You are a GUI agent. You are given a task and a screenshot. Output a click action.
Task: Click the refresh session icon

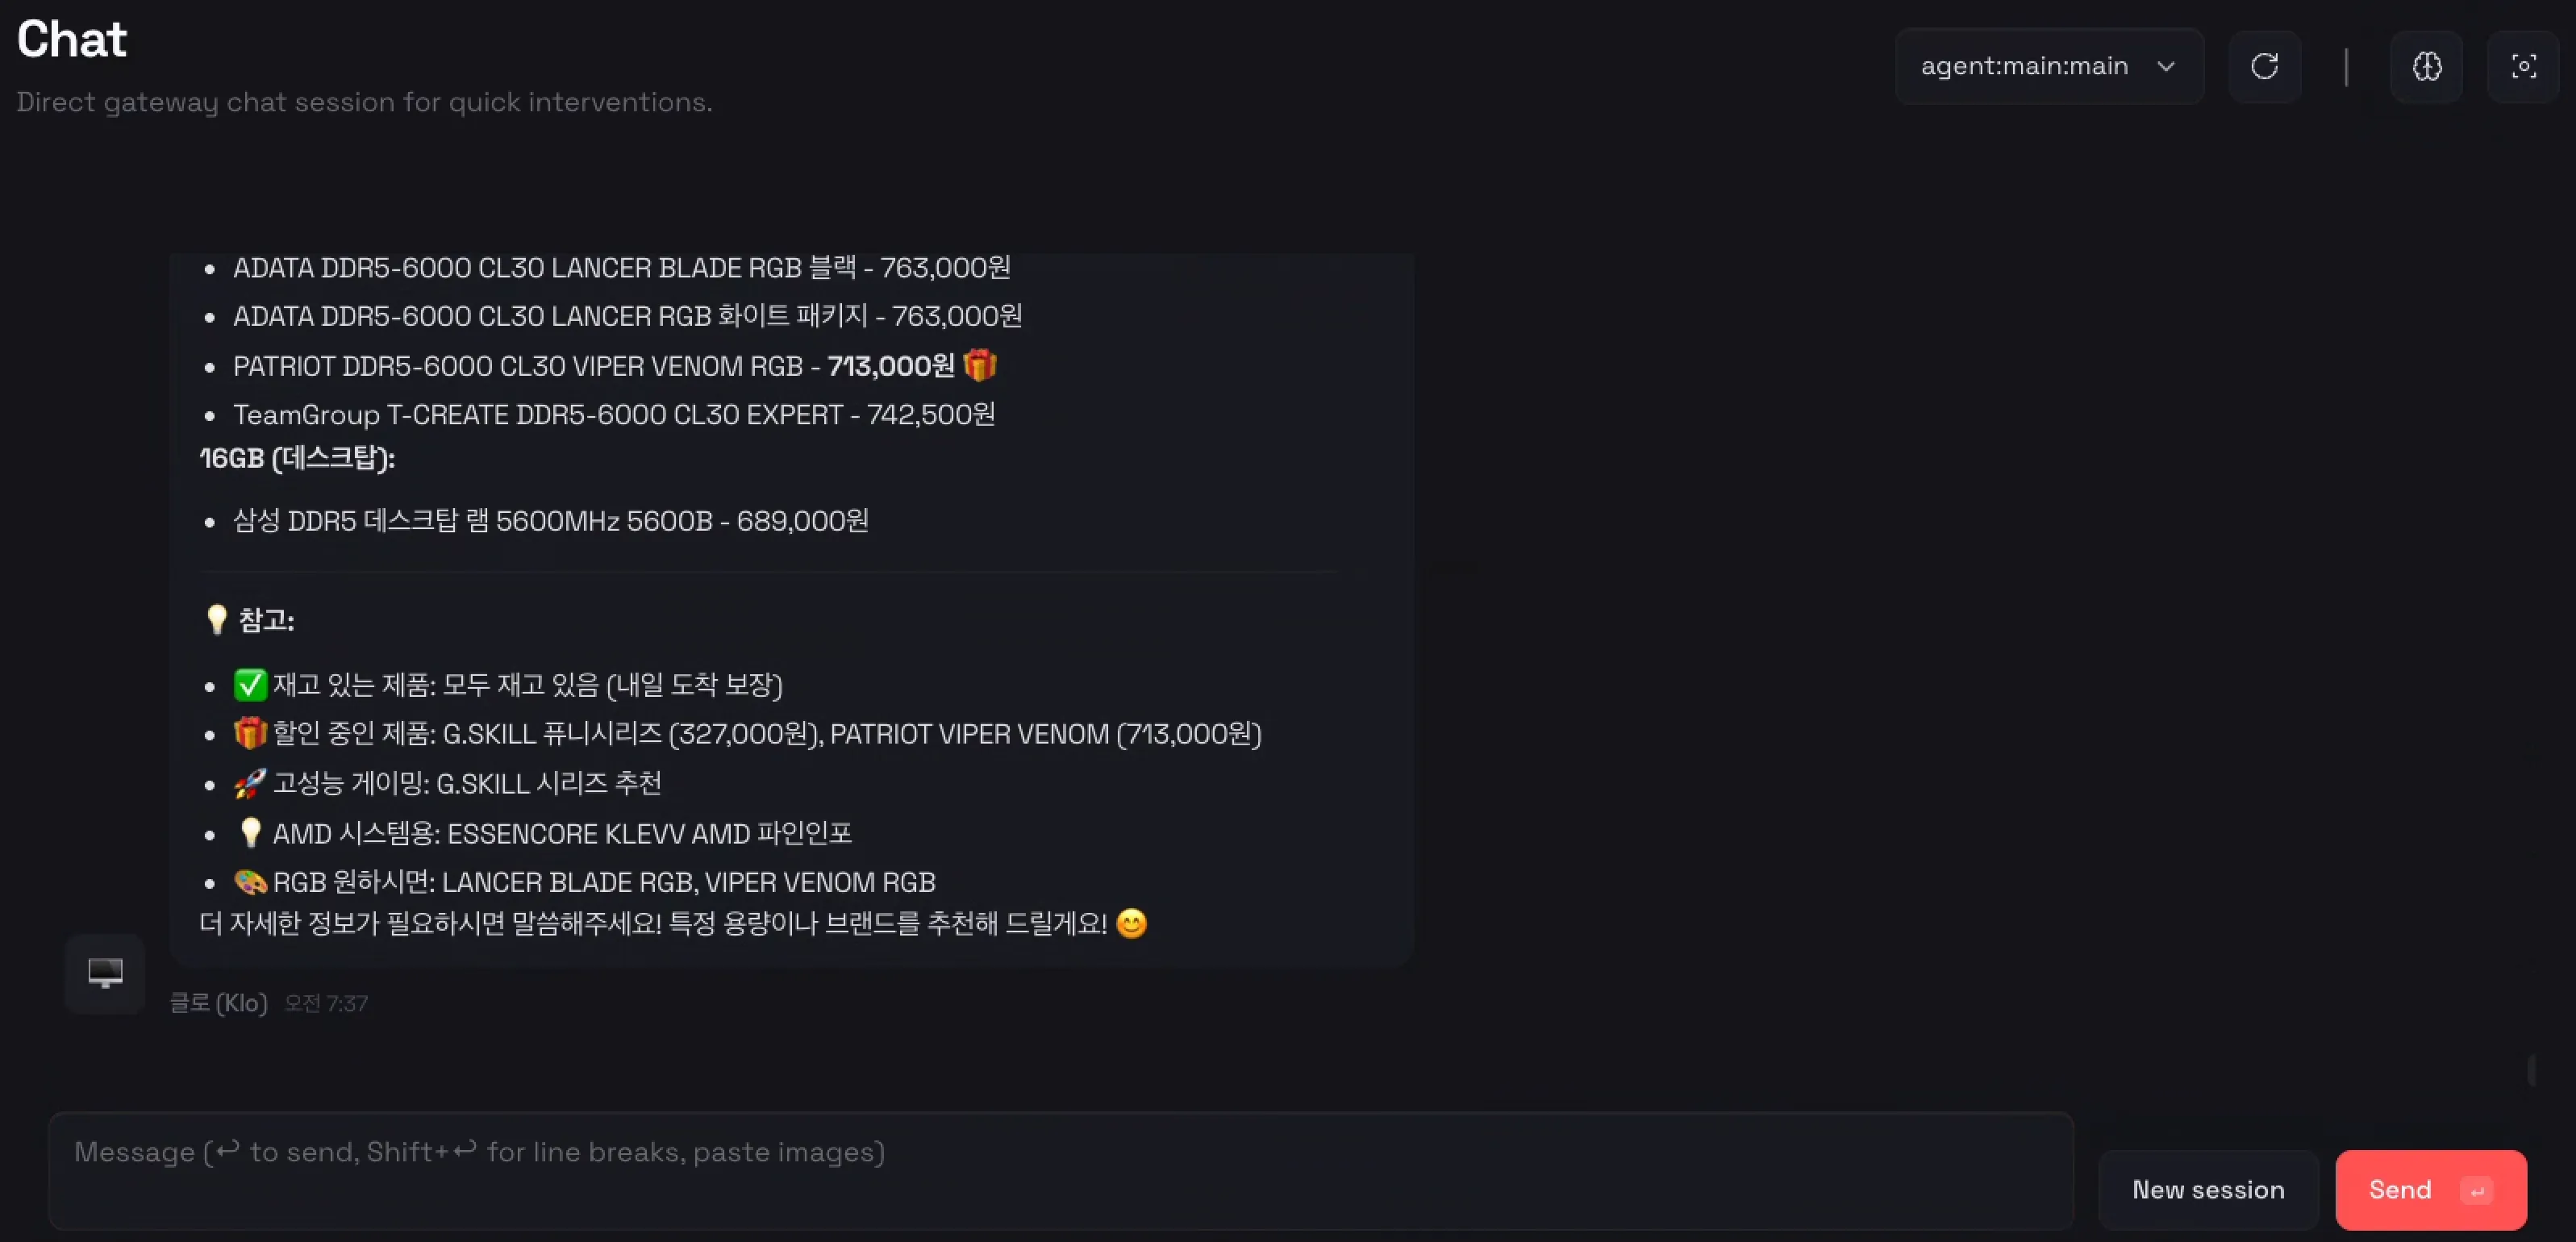(2265, 66)
